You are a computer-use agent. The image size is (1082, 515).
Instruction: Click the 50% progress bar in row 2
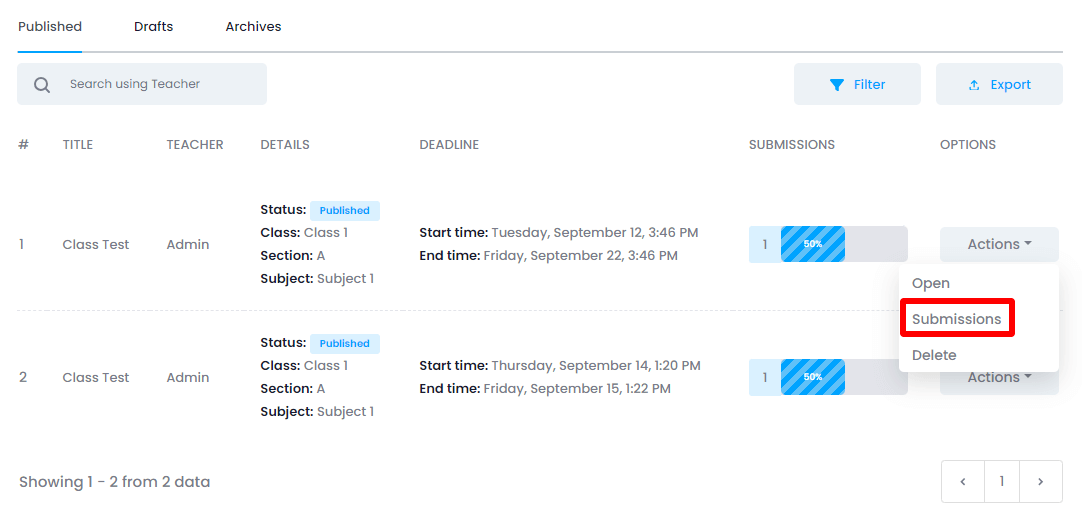[813, 377]
